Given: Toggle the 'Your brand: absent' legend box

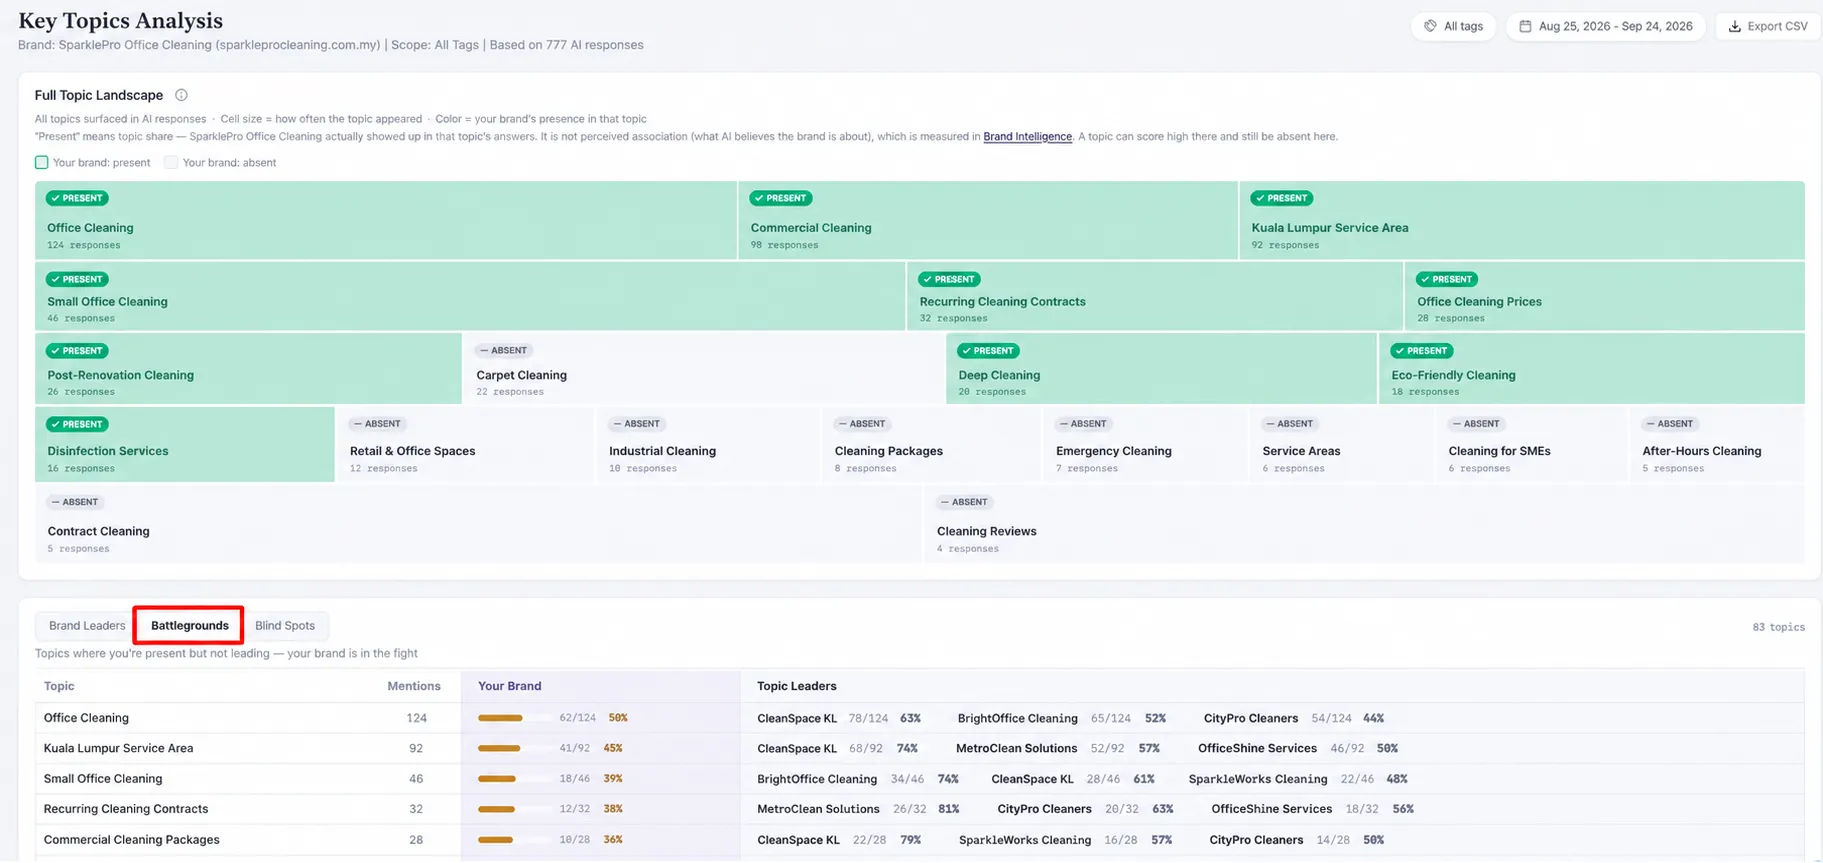Looking at the screenshot, I should tap(171, 162).
